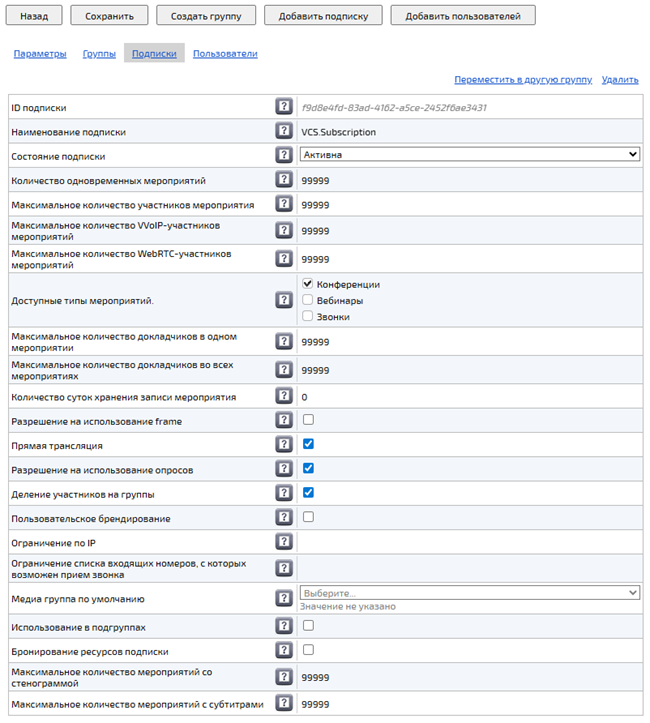This screenshot has width=650, height=723.
Task: Click help icon for Медиа группа по умолчанию
Action: pos(284,599)
